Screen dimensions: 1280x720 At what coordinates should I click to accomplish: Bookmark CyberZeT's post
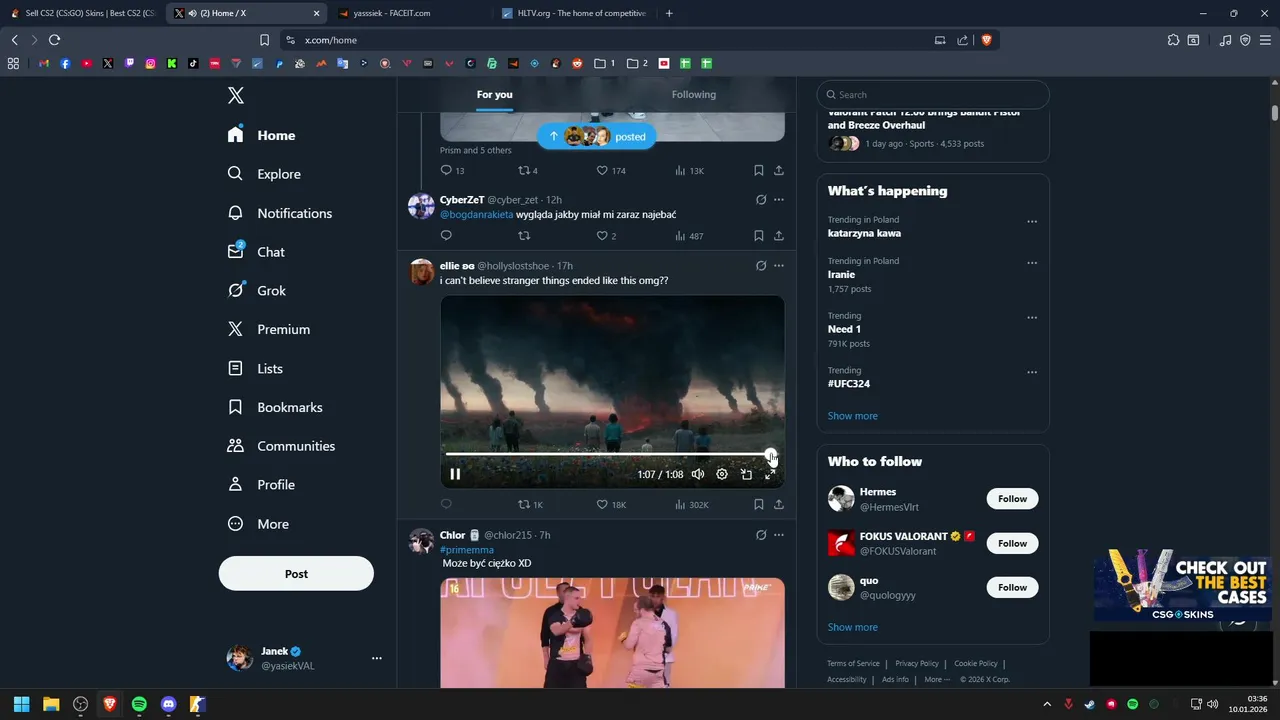coord(759,236)
